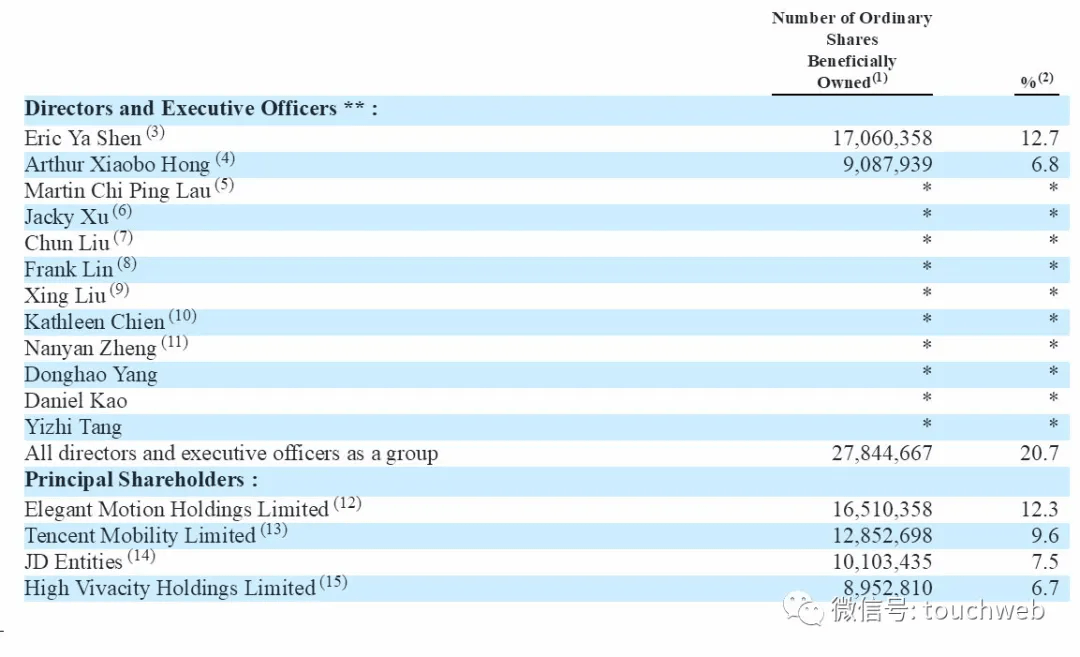
Task: Click the name Eric Ya Shen
Action: pyautogui.click(x=83, y=138)
